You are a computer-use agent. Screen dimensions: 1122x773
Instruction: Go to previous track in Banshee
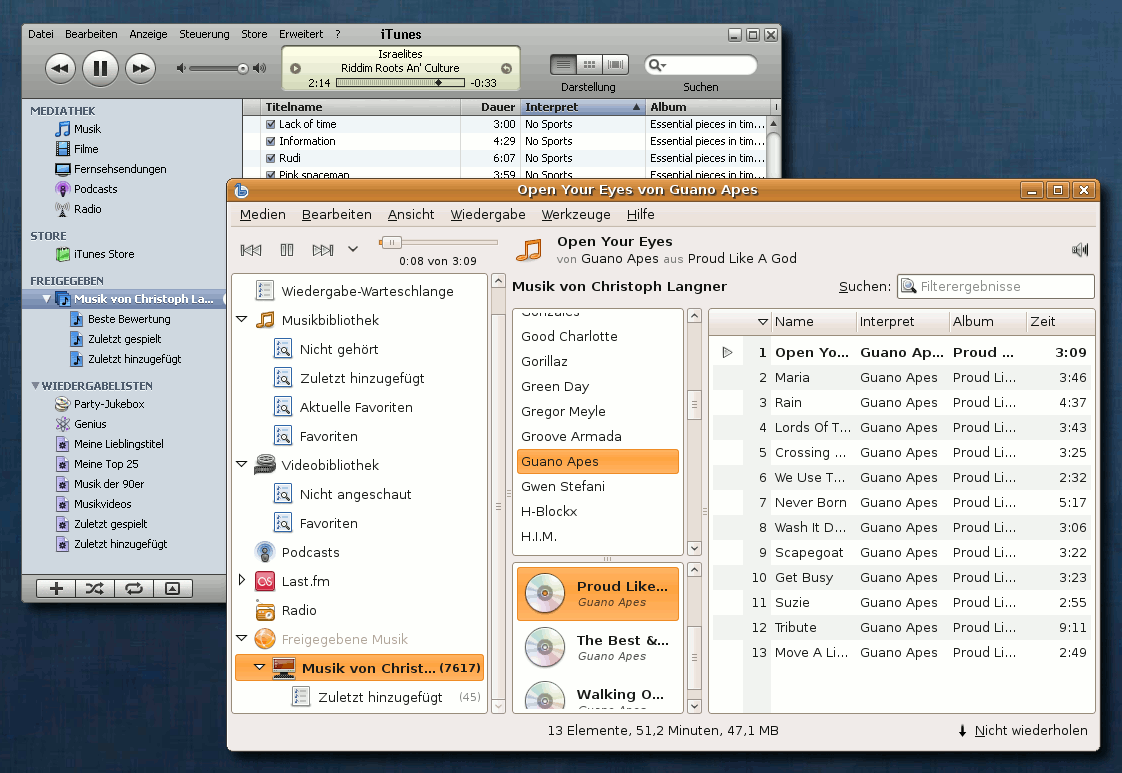[251, 250]
